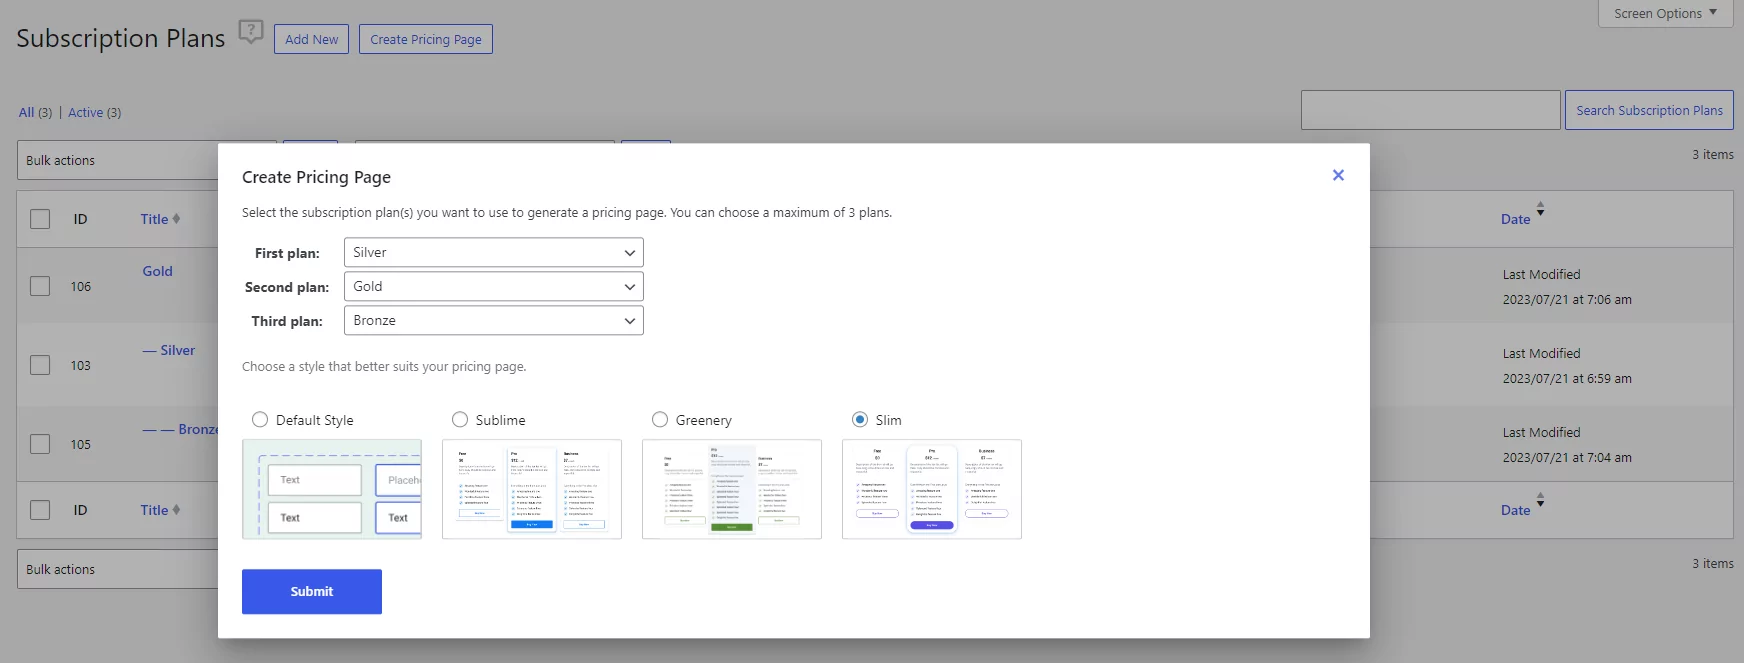Viewport: 1744px width, 663px height.
Task: Expand the Screen Options panel
Action: click(x=1665, y=13)
